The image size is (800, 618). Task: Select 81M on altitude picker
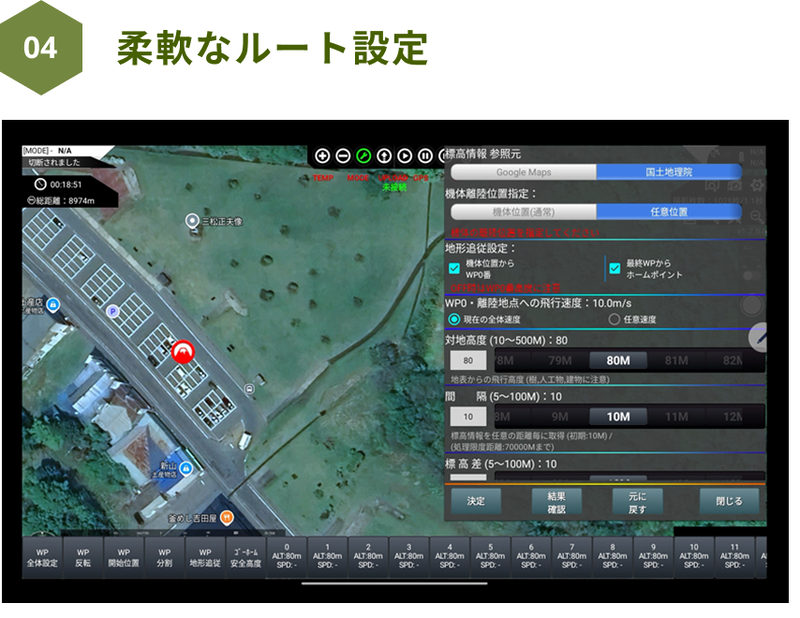[676, 361]
